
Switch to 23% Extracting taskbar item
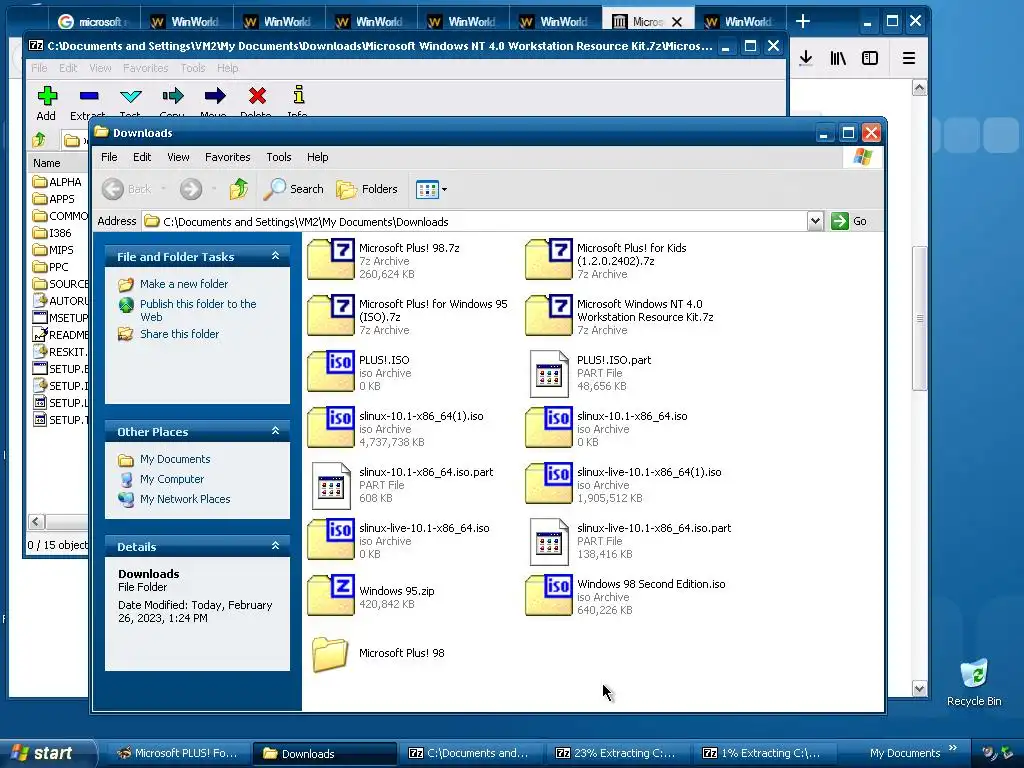(x=615, y=753)
